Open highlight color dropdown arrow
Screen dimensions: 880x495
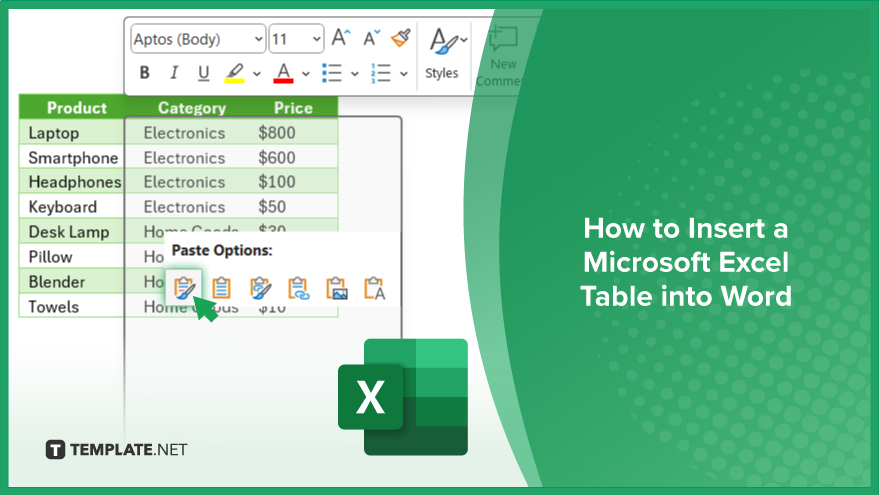click(256, 74)
